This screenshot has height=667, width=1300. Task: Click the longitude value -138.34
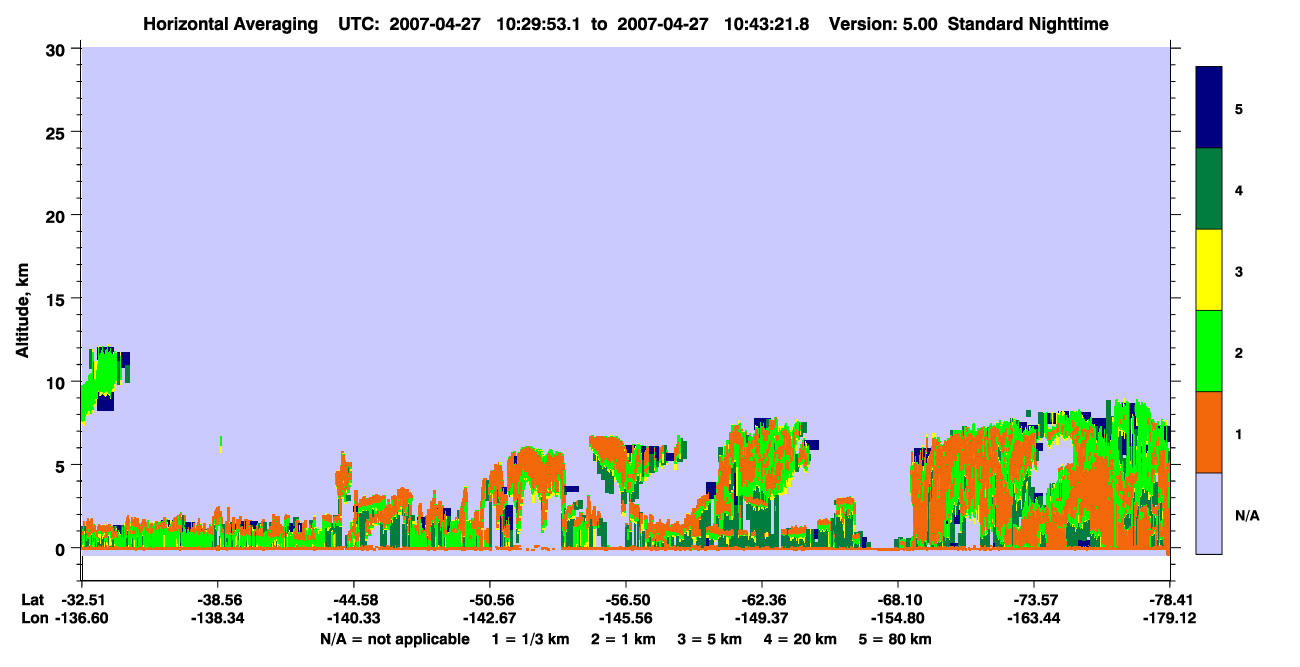(x=217, y=618)
